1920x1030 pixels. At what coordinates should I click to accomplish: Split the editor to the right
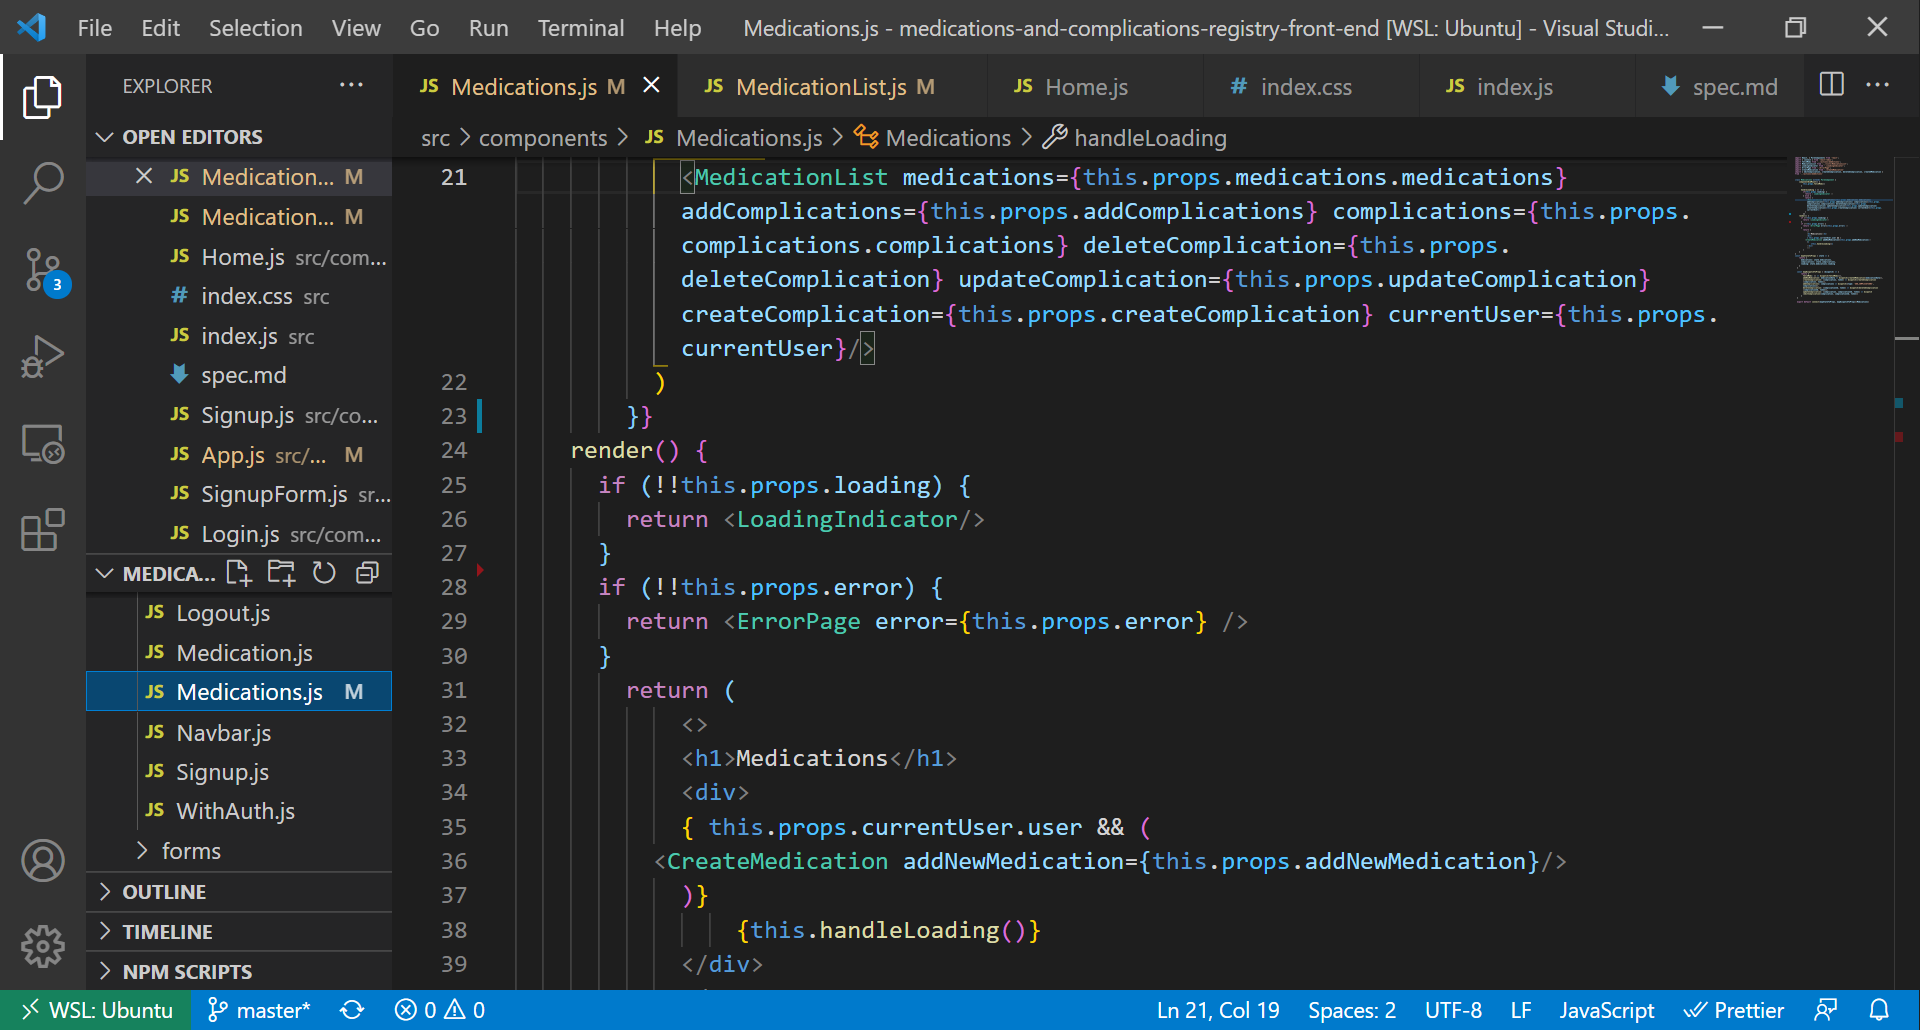point(1831,85)
